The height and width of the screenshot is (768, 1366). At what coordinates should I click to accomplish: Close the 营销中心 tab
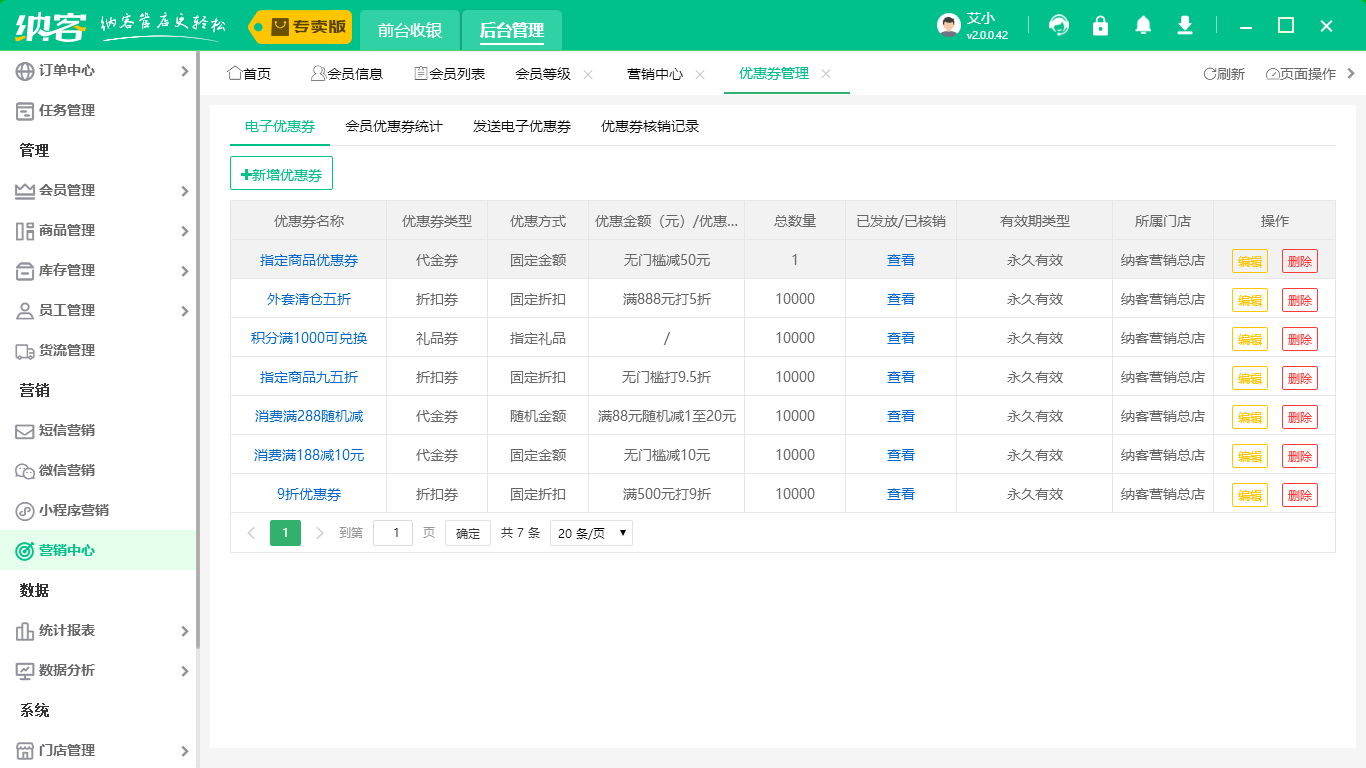[x=700, y=74]
